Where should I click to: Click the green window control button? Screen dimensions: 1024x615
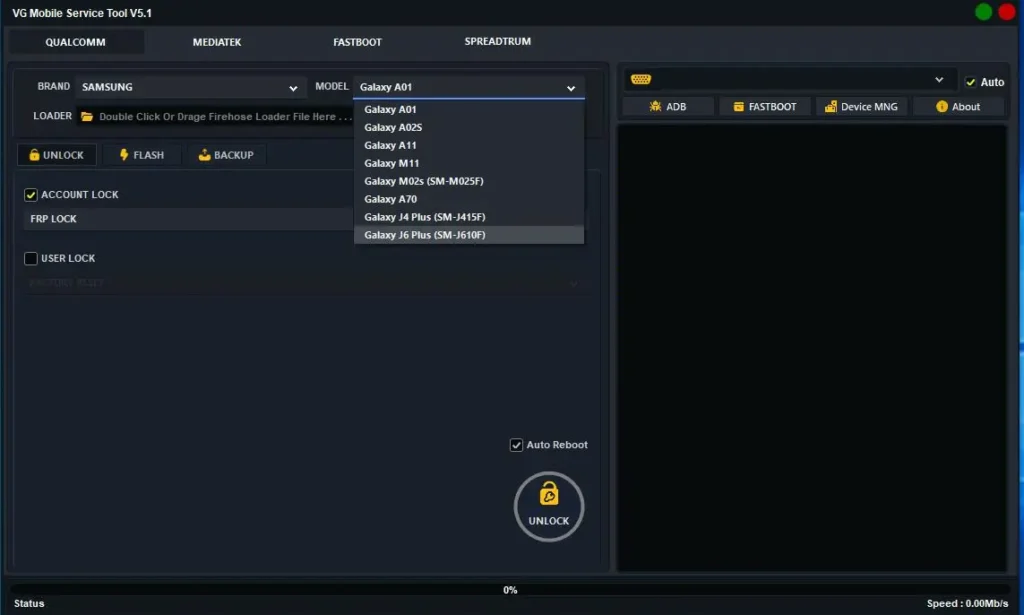tap(983, 12)
